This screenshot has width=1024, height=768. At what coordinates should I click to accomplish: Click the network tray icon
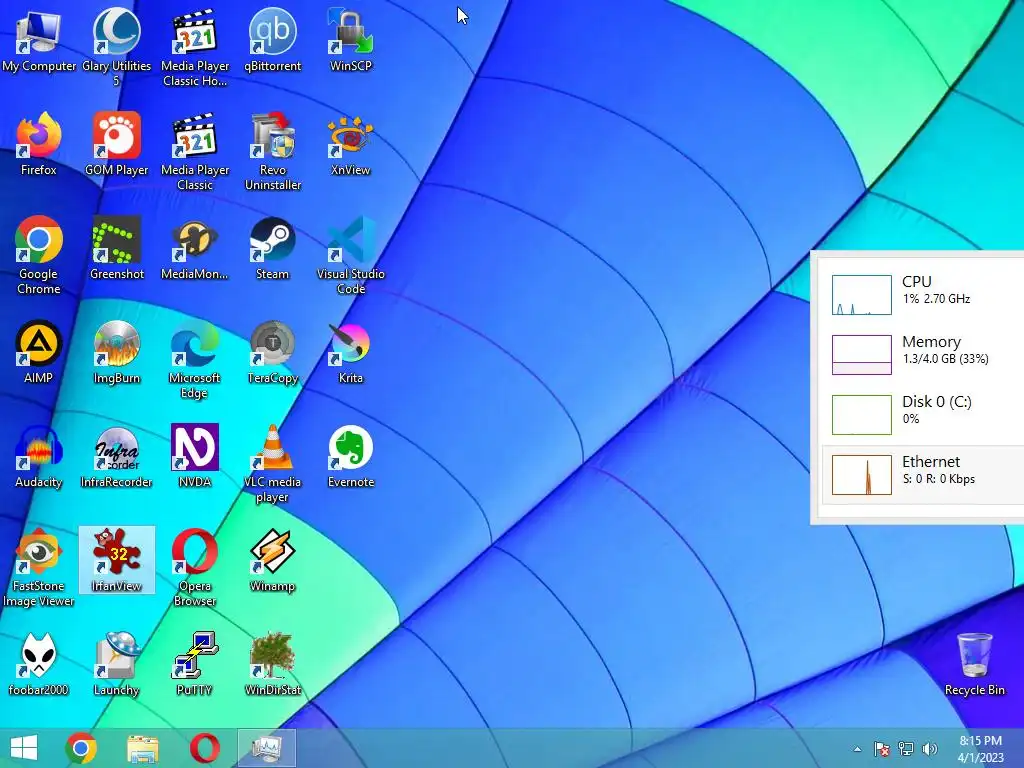pos(906,749)
